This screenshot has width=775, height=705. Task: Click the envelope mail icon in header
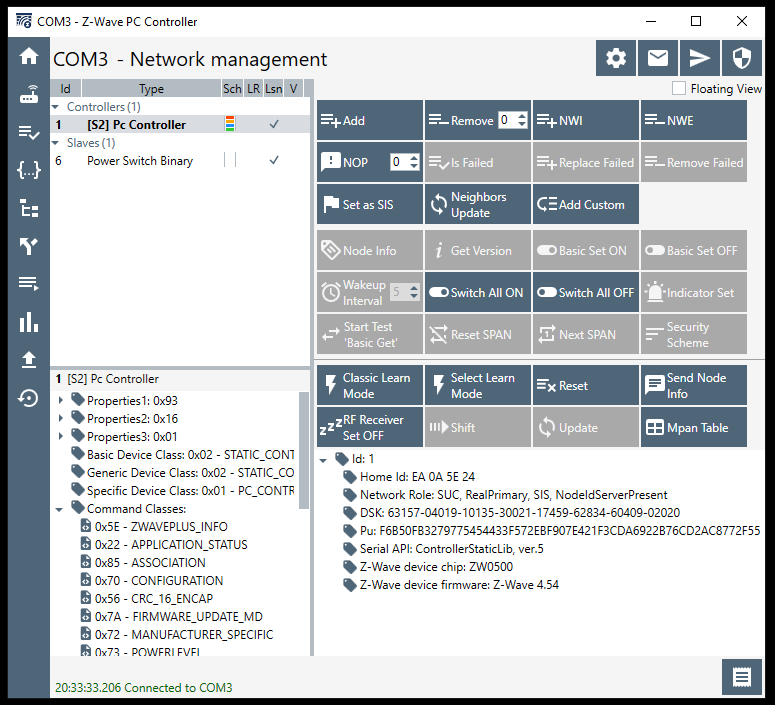657,59
